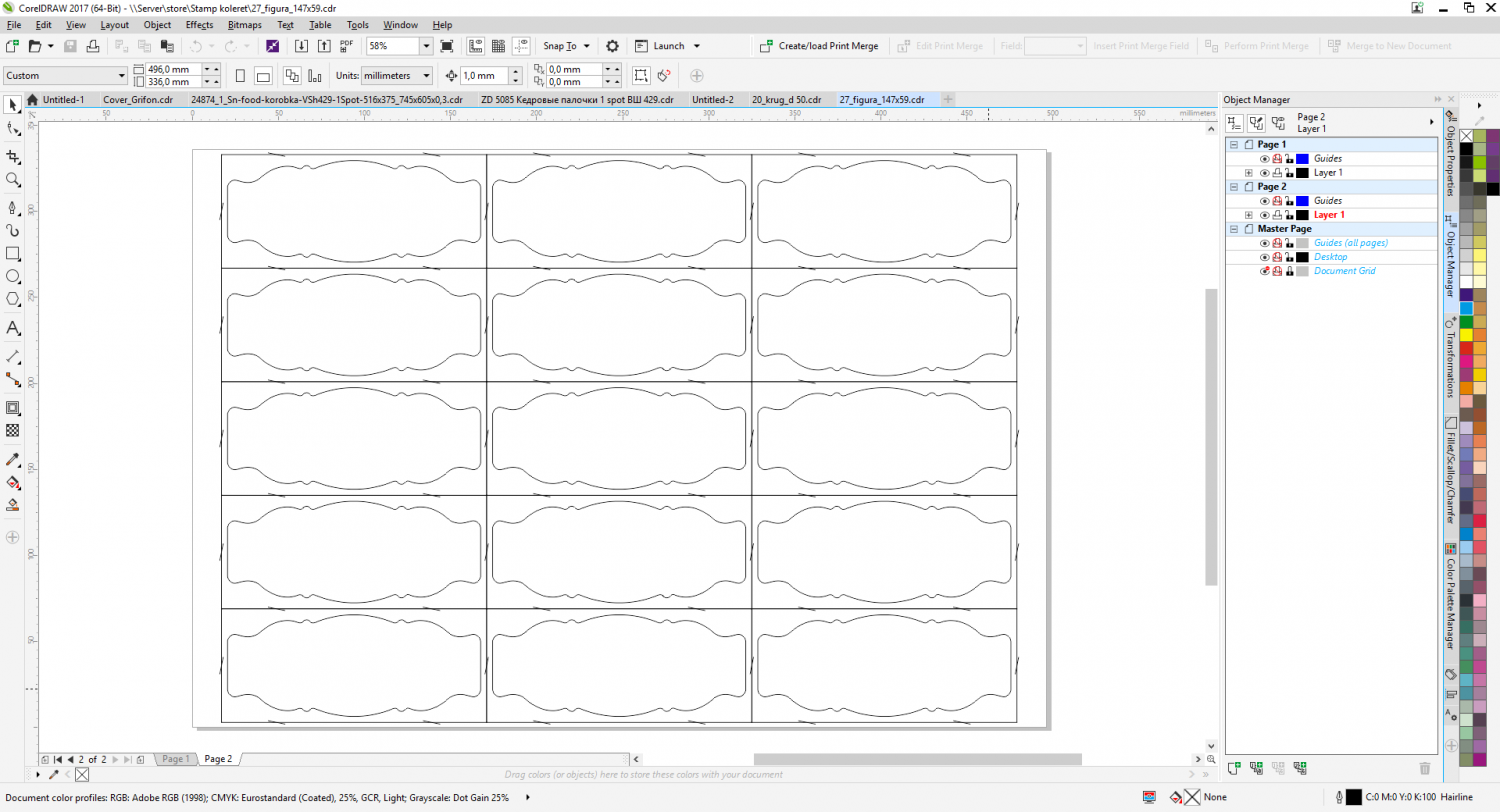Select the Crop tool

[x=13, y=157]
